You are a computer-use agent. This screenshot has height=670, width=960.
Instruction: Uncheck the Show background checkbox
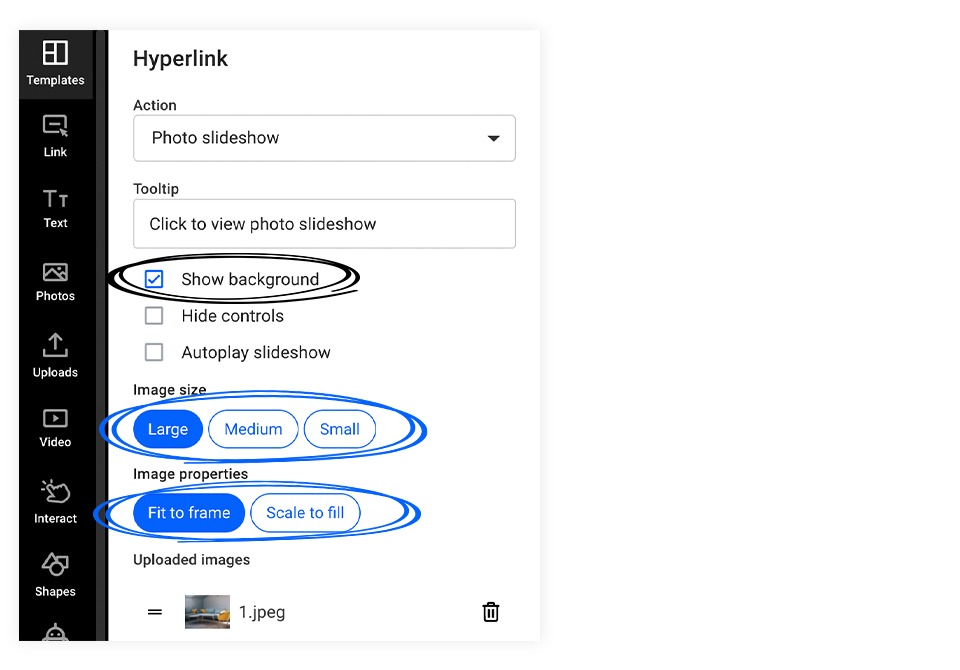[154, 279]
